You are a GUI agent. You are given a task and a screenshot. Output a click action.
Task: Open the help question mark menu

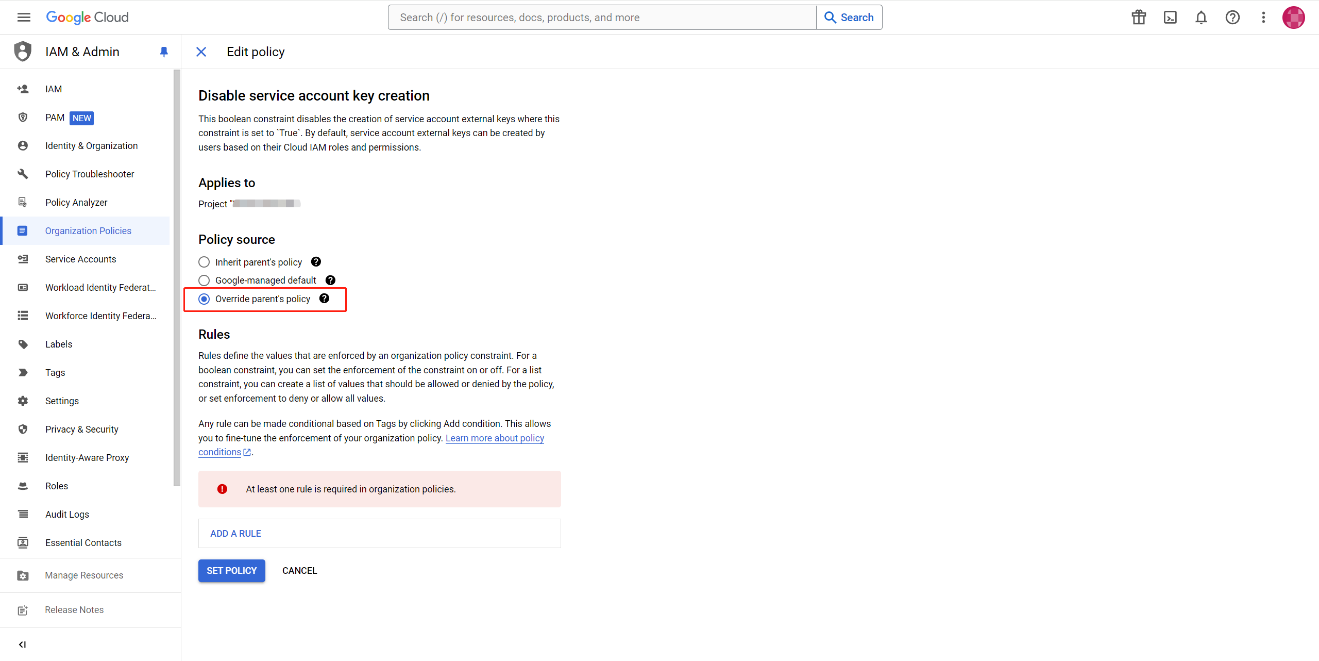pos(1232,17)
